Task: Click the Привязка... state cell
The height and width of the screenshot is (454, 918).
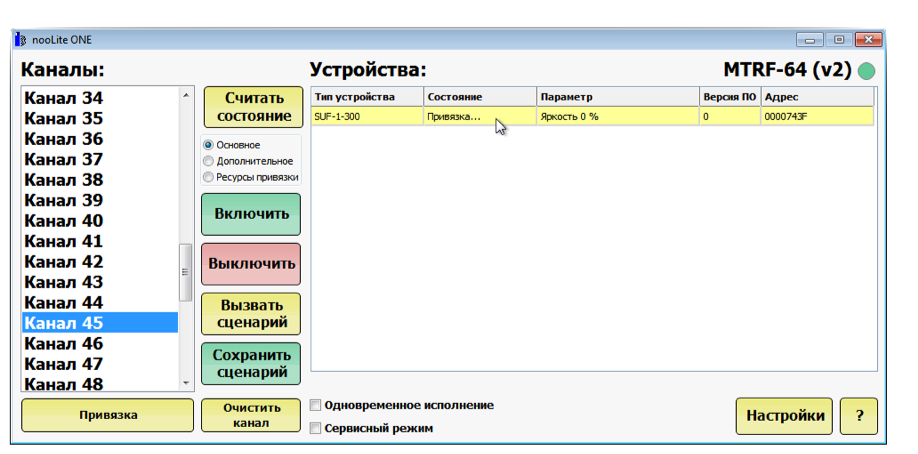Action: click(480, 117)
